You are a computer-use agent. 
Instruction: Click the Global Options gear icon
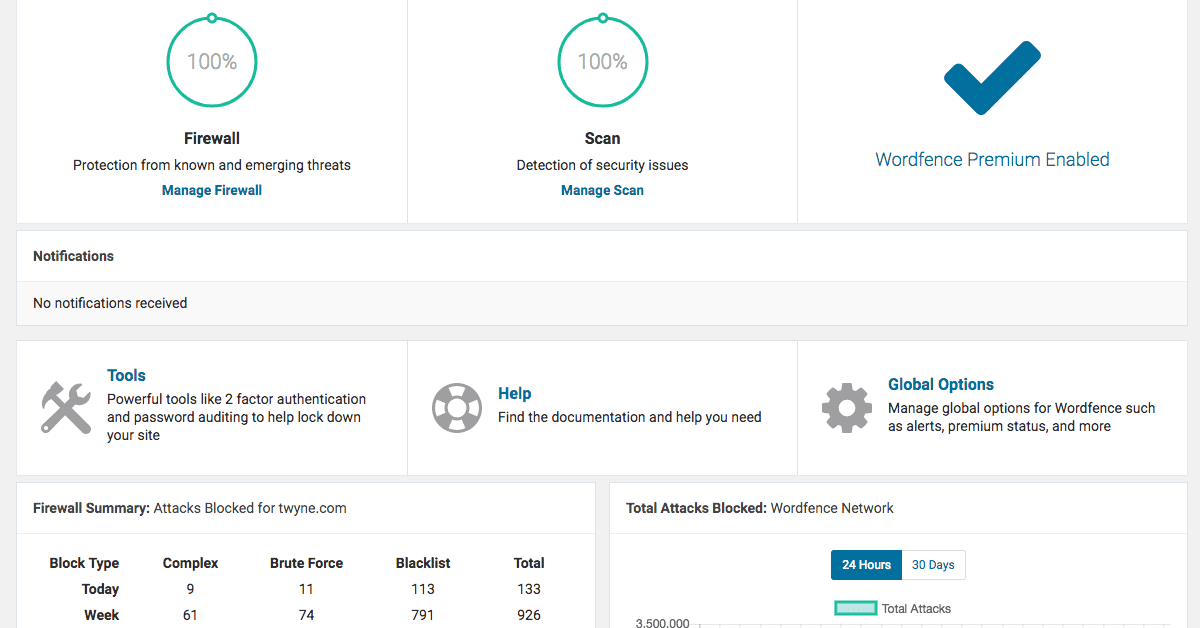pos(847,407)
